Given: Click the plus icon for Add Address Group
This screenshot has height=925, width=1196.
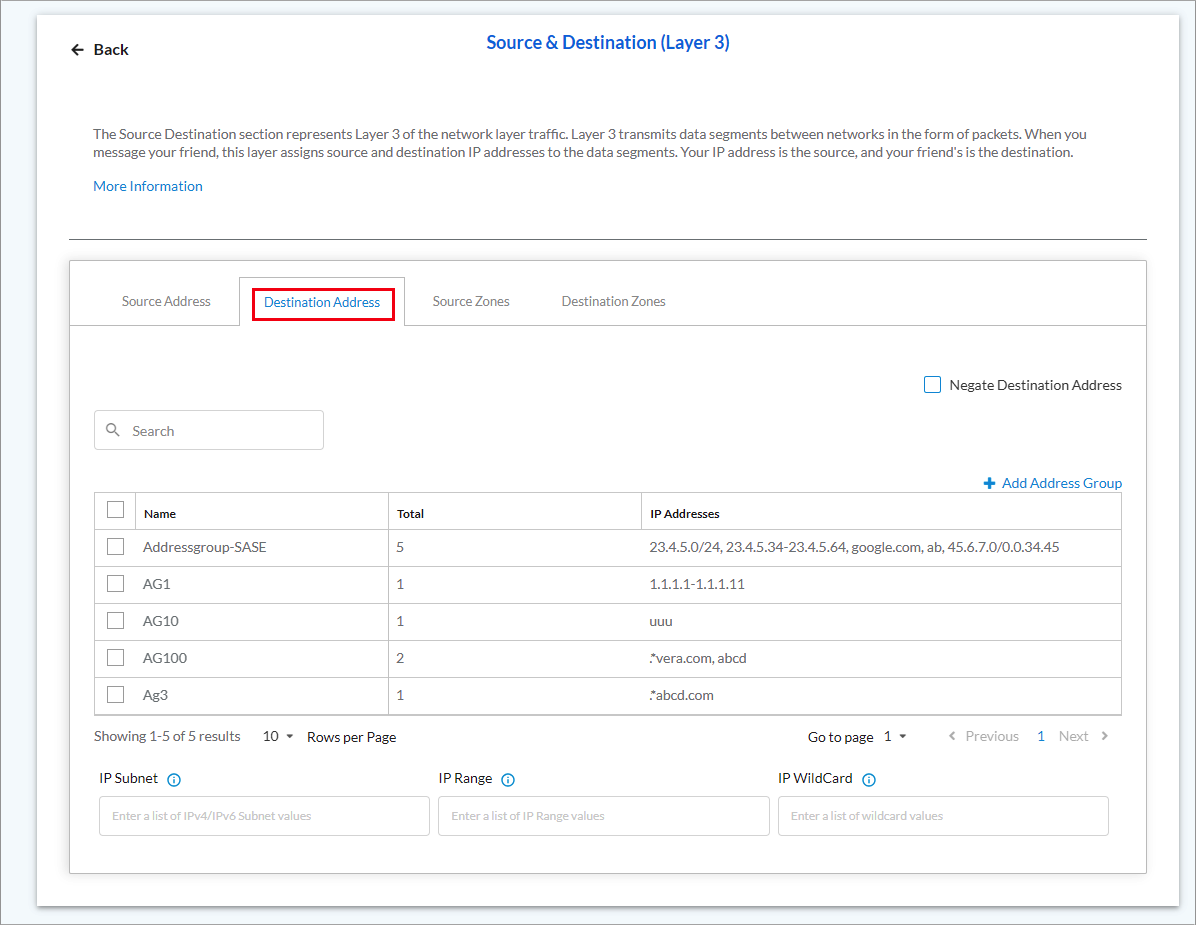Looking at the screenshot, I should pos(989,484).
